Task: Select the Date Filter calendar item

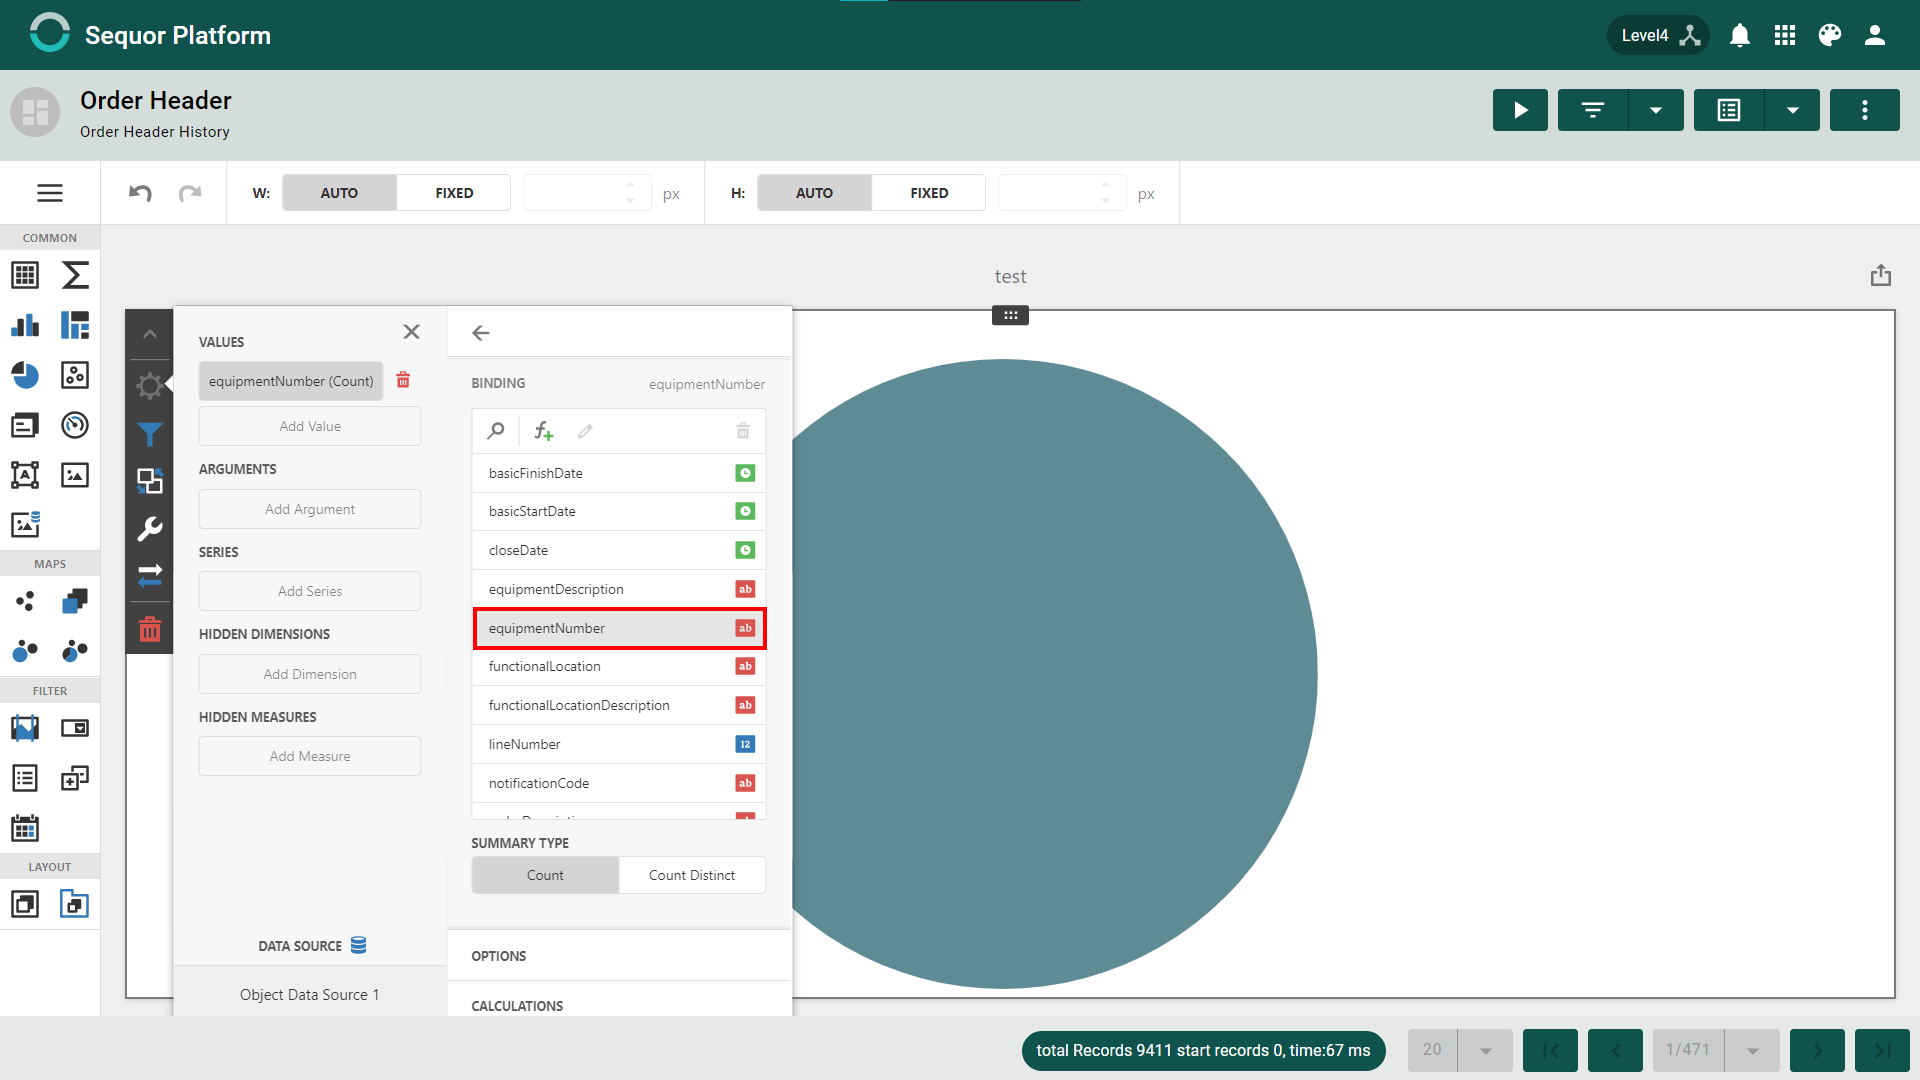Action: pyautogui.click(x=25, y=828)
